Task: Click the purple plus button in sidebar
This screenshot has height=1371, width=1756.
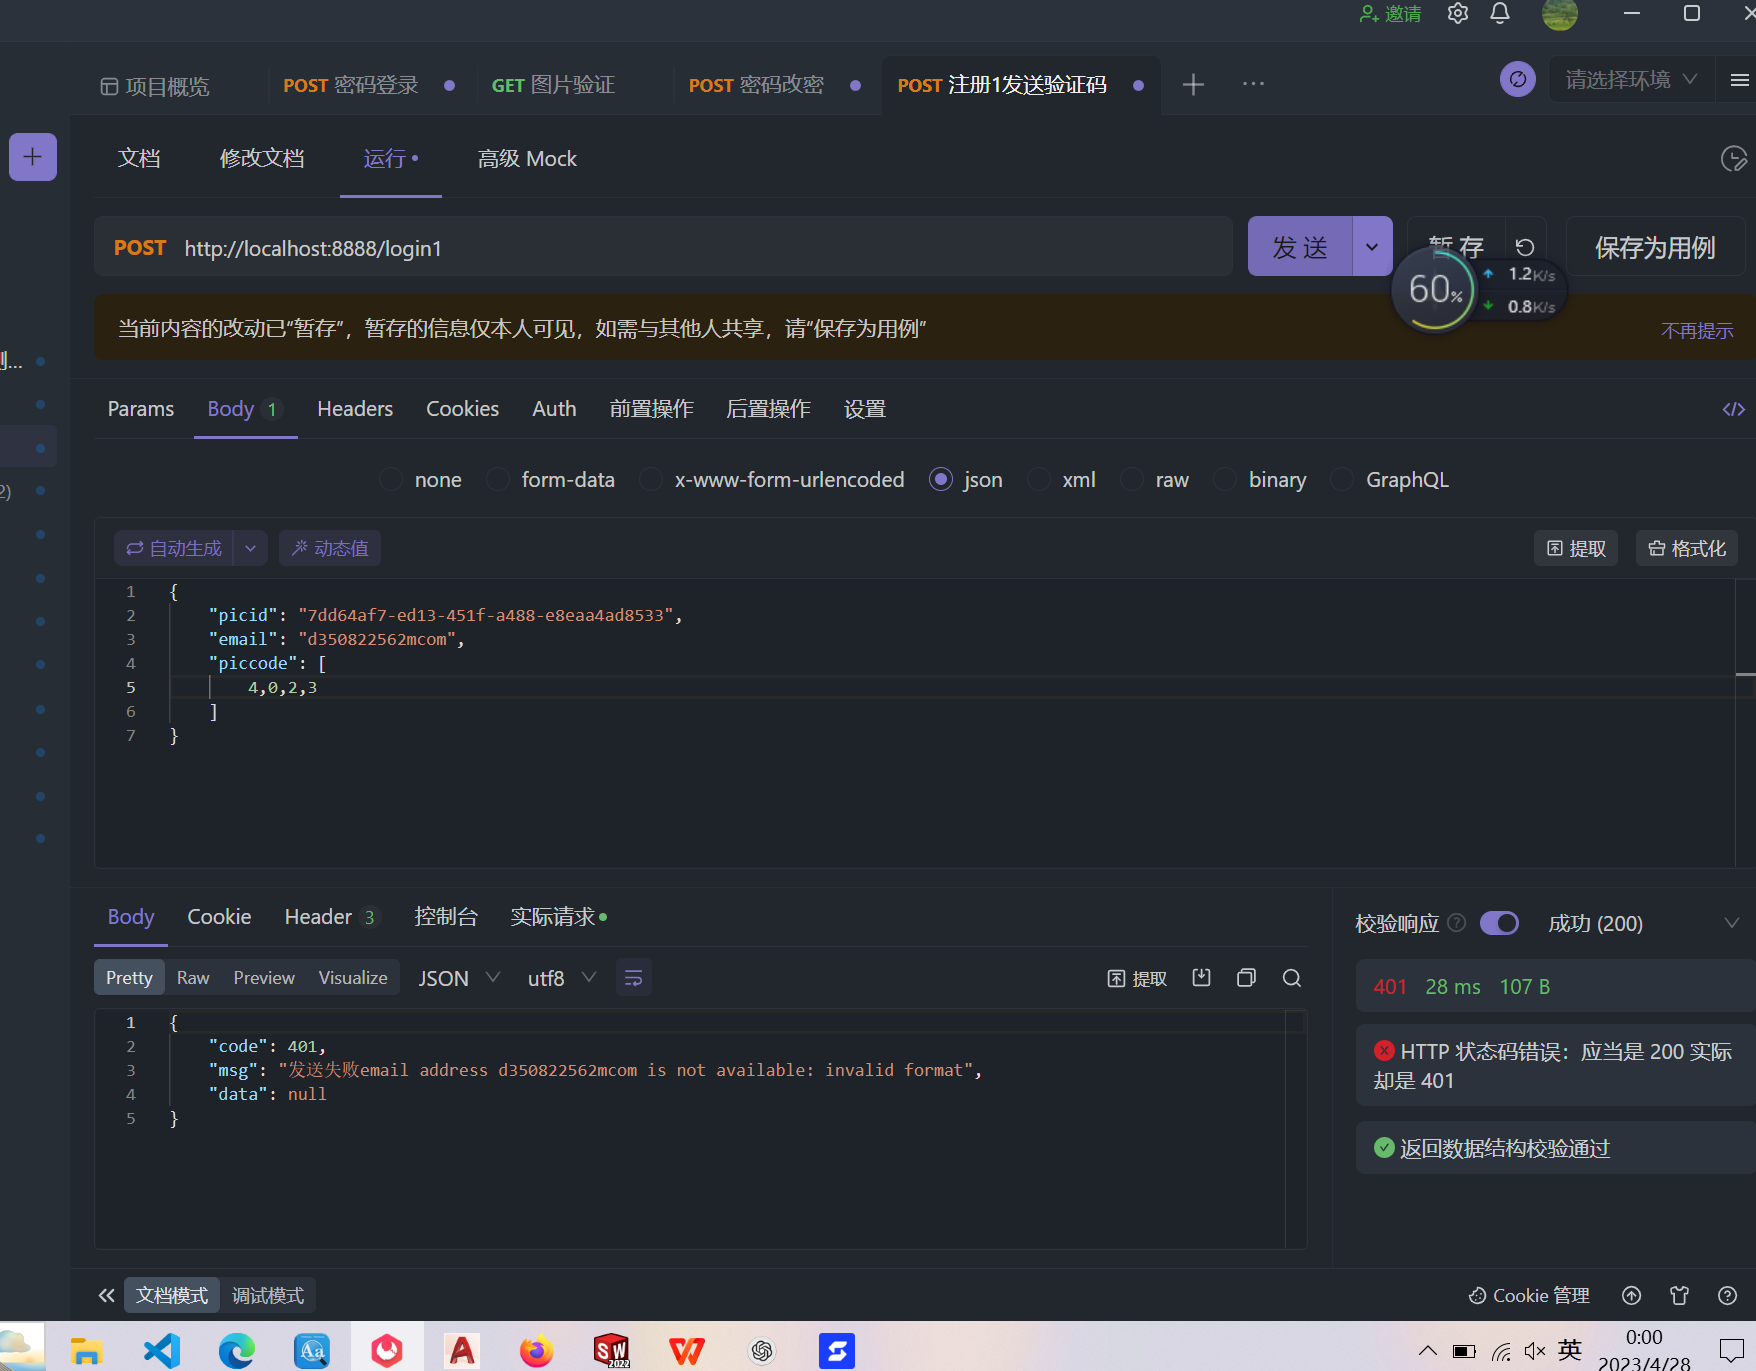Action: 33,157
